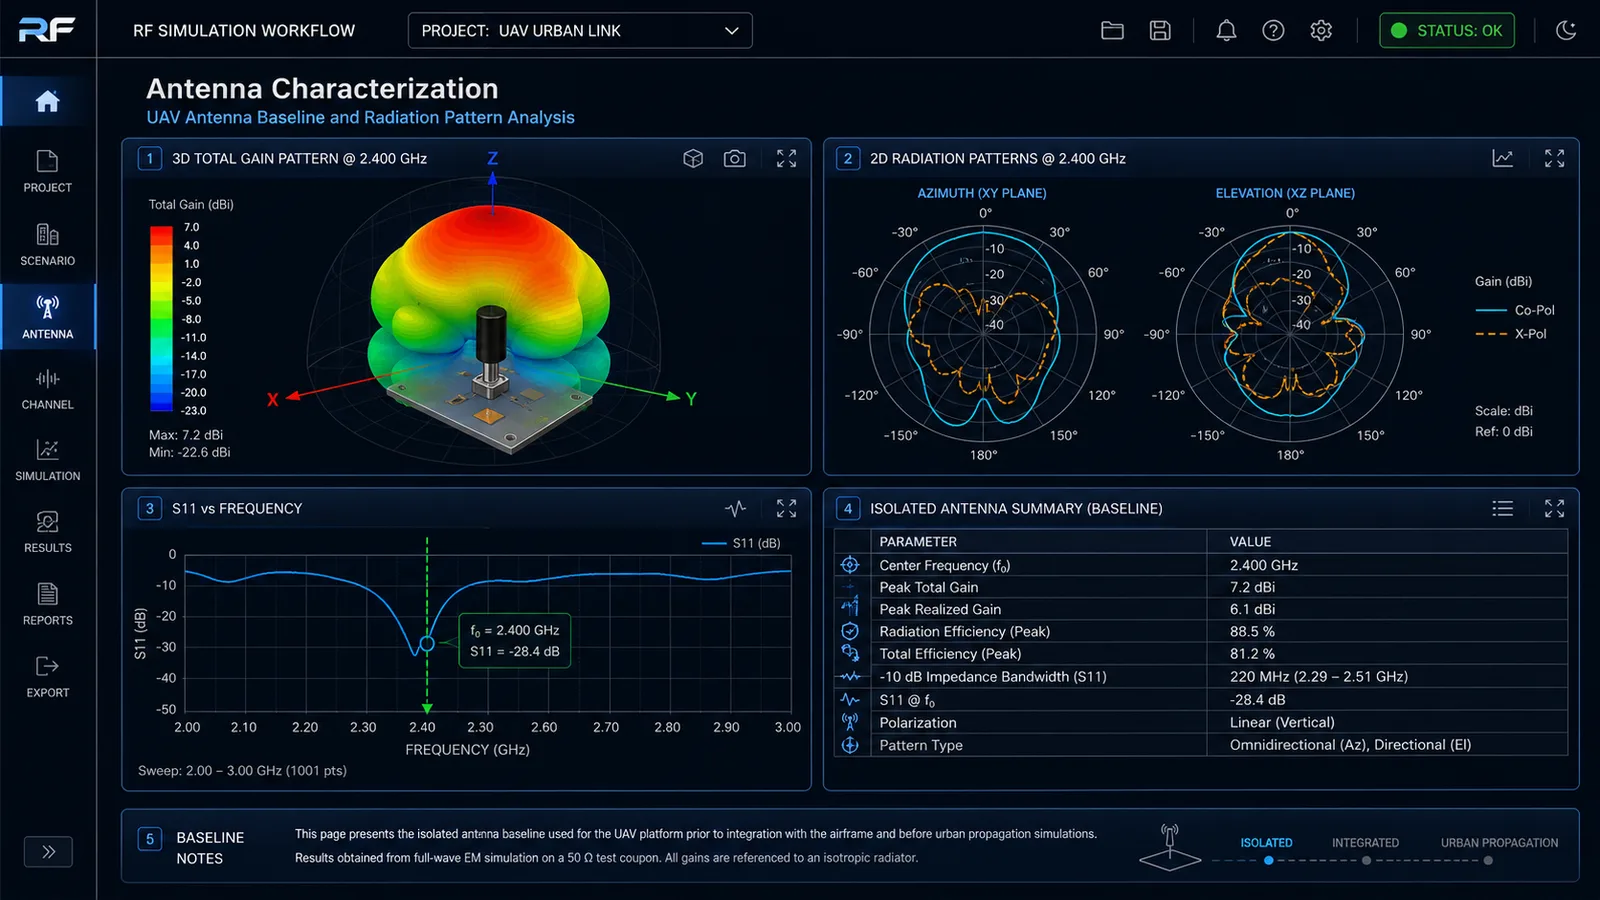The image size is (1600, 900).
Task: Click the RF logo
Action: tap(47, 30)
